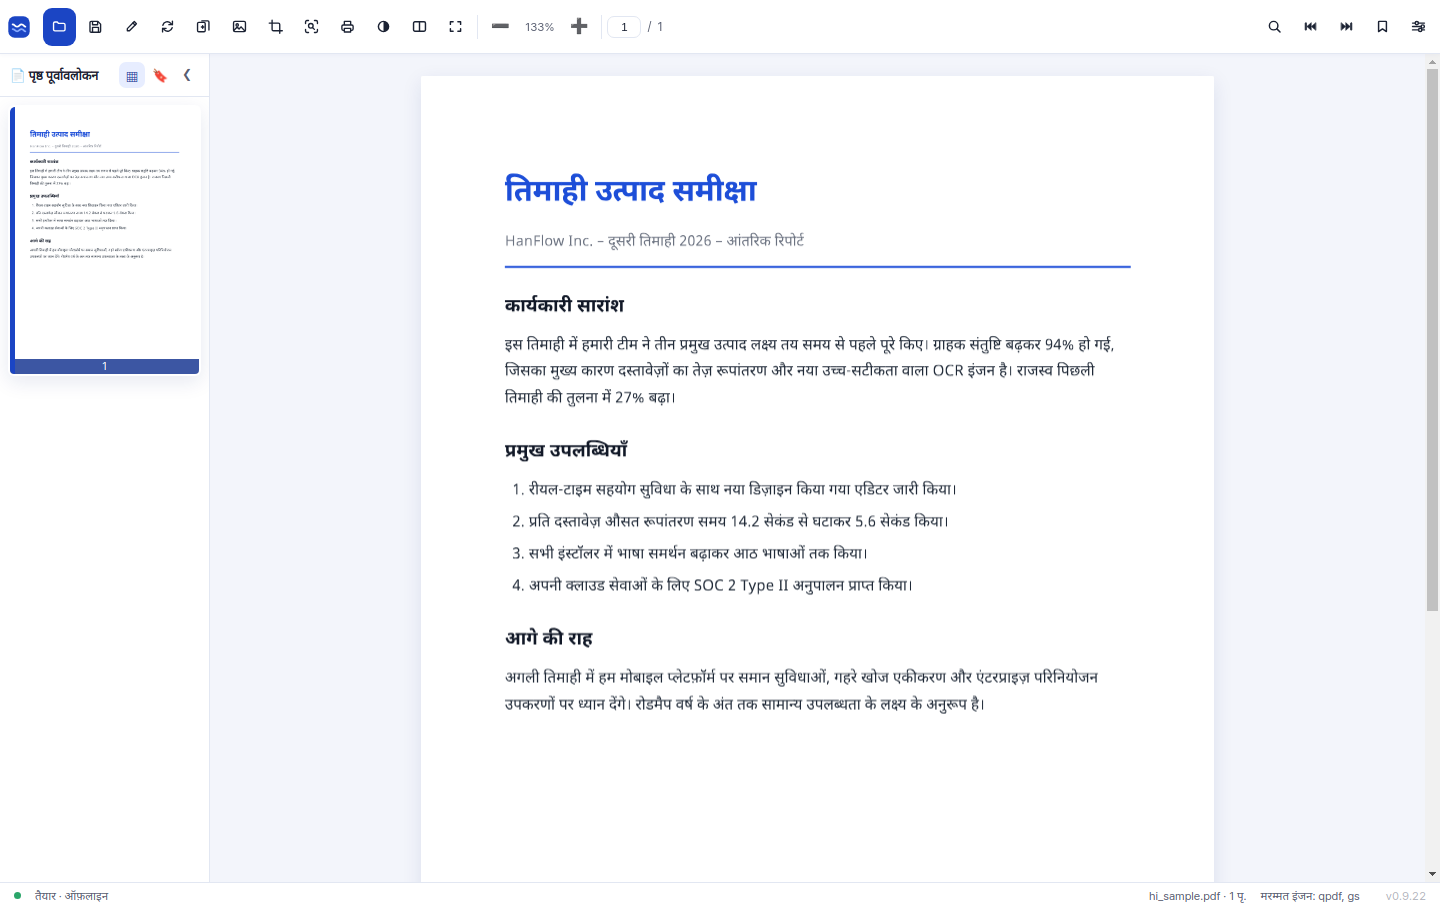Image resolution: width=1440 pixels, height=908 pixels.
Task: Save the document with the floppy disk icon
Action: point(95,27)
